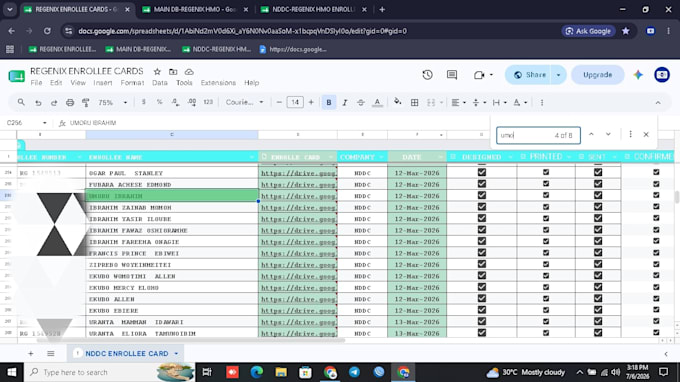This screenshot has width=680, height=382.
Task: Open the DATE column filter dropdown
Action: pyautogui.click(x=440, y=157)
